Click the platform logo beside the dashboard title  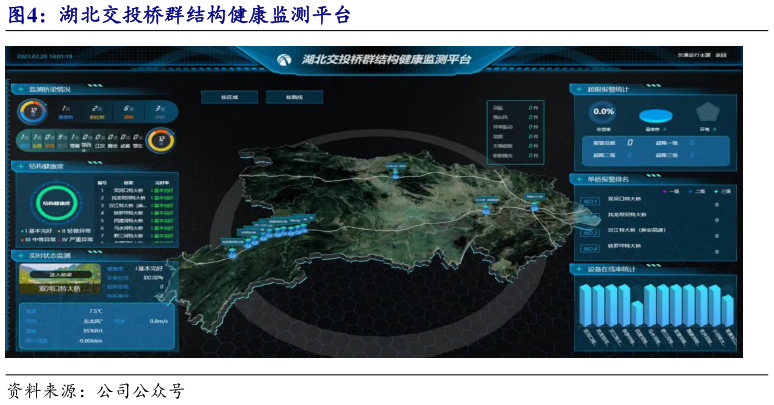pos(284,59)
